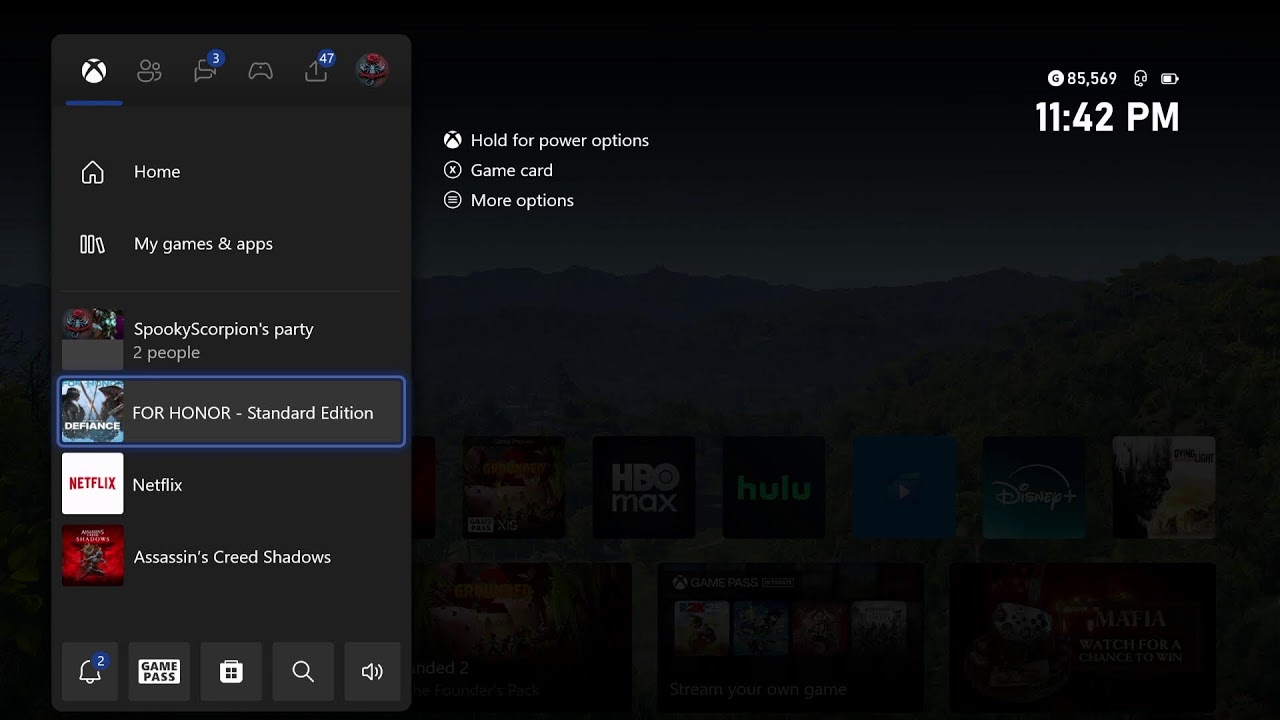Open the Search magnifier
Image resolution: width=1280 pixels, height=720 pixels.
point(303,671)
